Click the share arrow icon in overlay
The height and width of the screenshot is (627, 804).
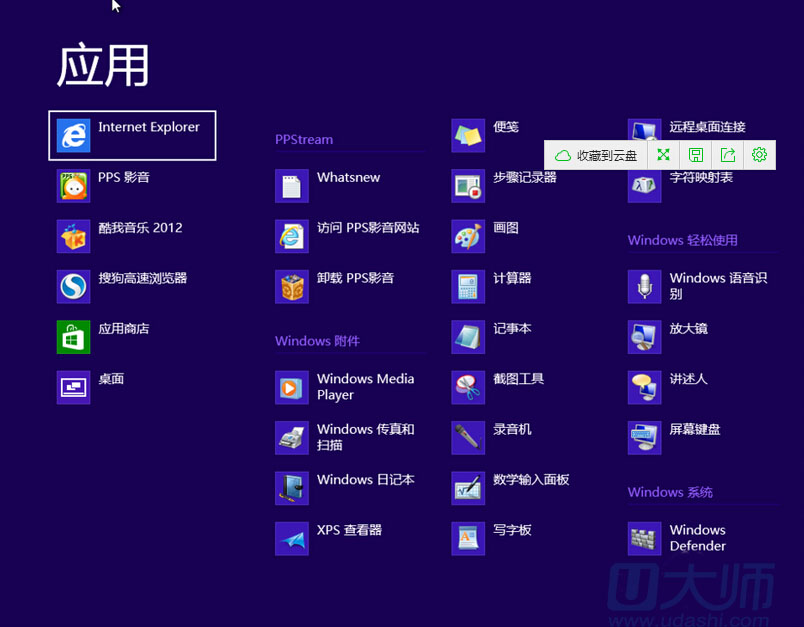click(727, 155)
